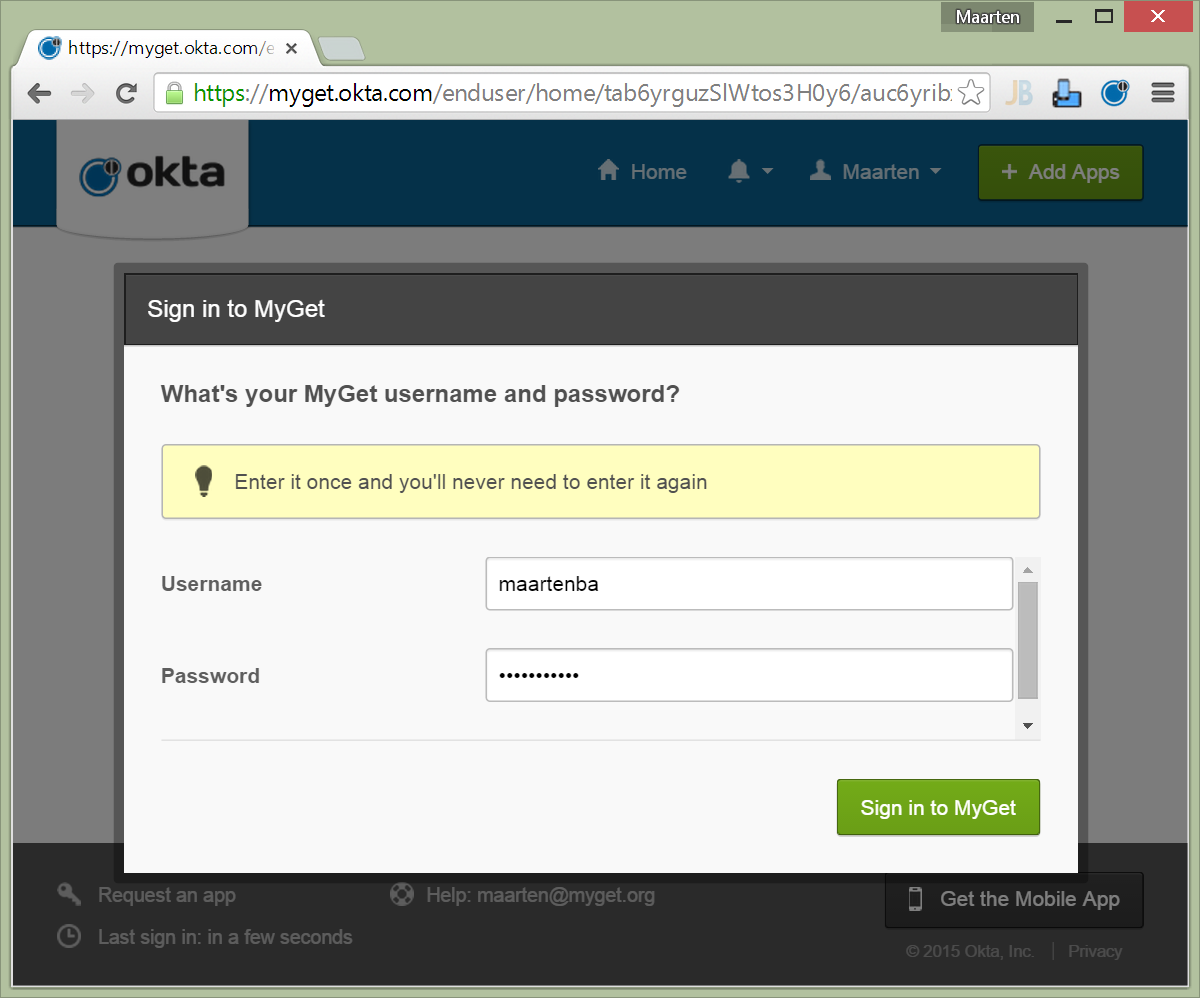Click the Sign in to MyGet button
The height and width of the screenshot is (998, 1200).
[x=938, y=808]
